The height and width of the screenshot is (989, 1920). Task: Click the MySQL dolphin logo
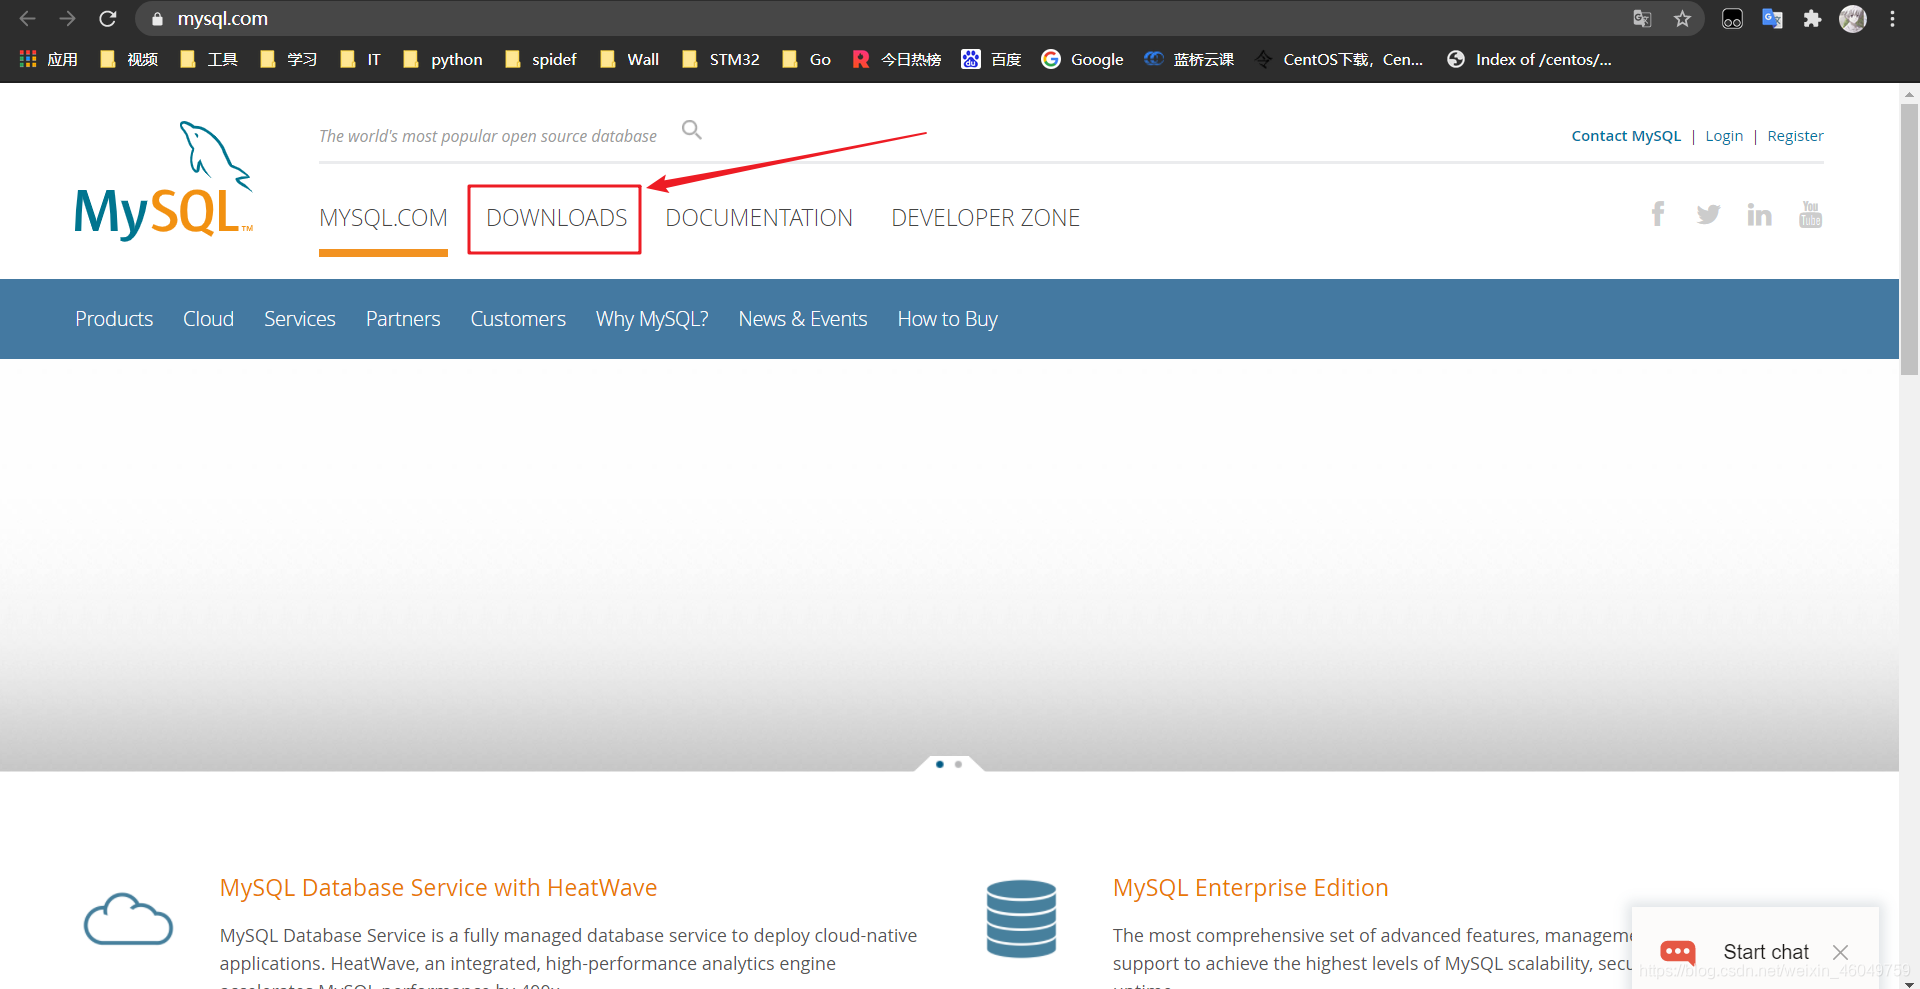[164, 180]
